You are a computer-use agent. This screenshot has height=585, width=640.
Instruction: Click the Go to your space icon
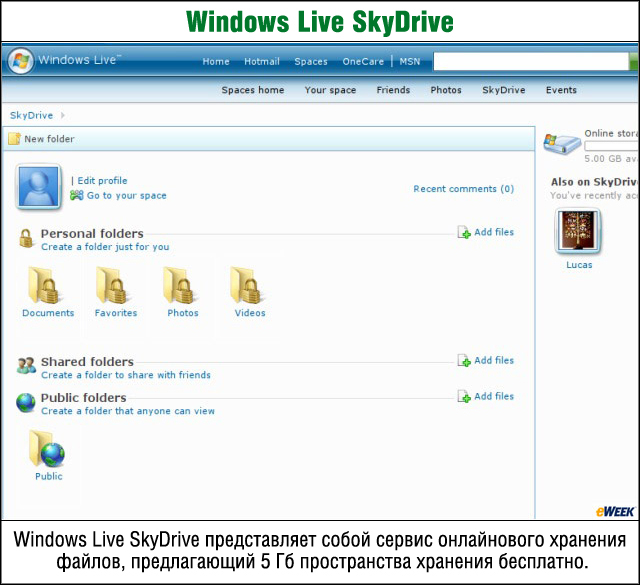click(76, 195)
